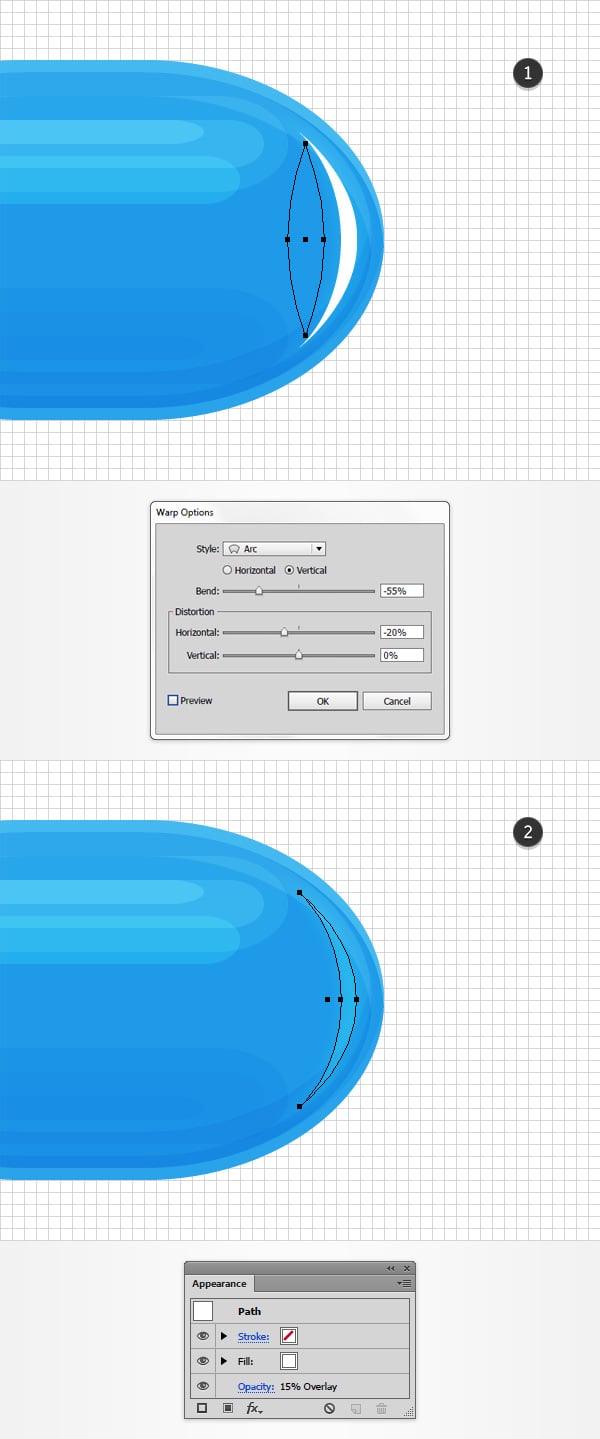Click Cancel in Warp Options dialog
600x1439 pixels.
pyautogui.click(x=397, y=701)
